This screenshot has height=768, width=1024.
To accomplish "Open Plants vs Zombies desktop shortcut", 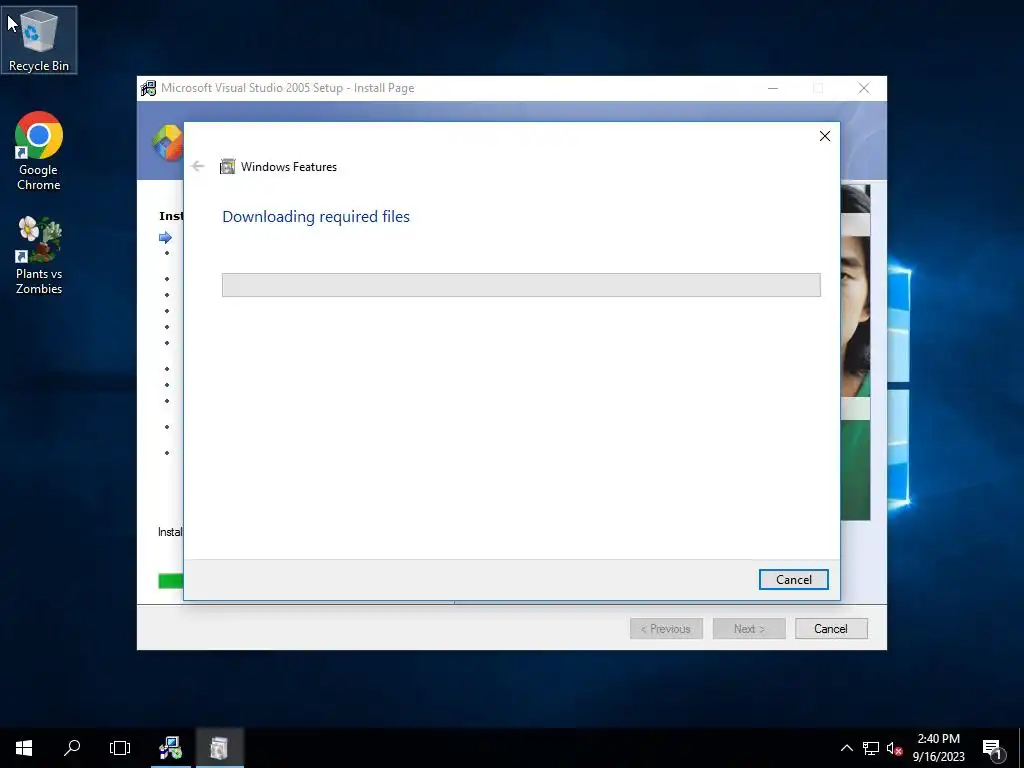I will point(39,255).
